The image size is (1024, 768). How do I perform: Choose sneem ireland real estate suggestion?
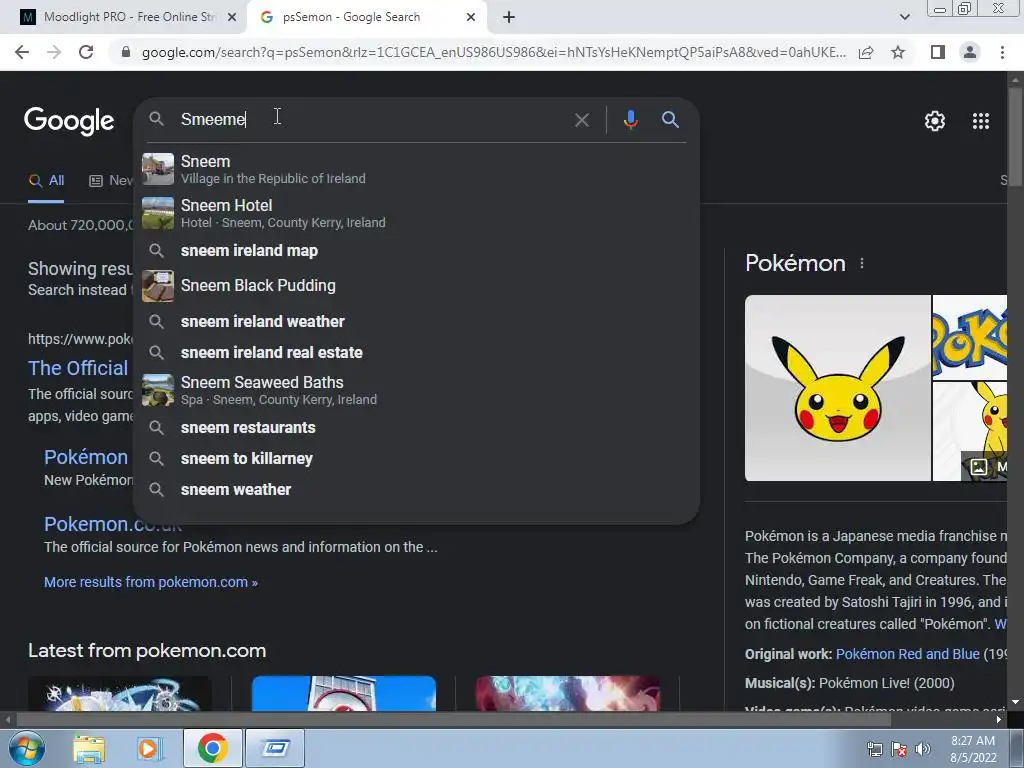[416, 353]
